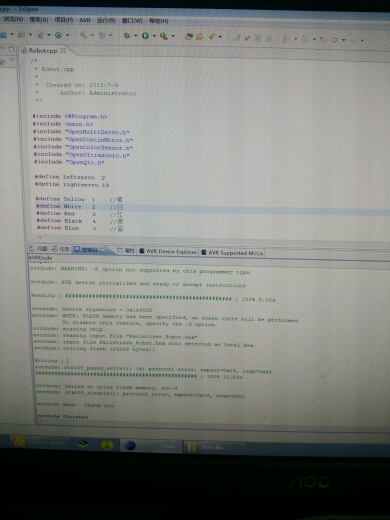Open the 窗口(W) Window menu

[132, 21]
